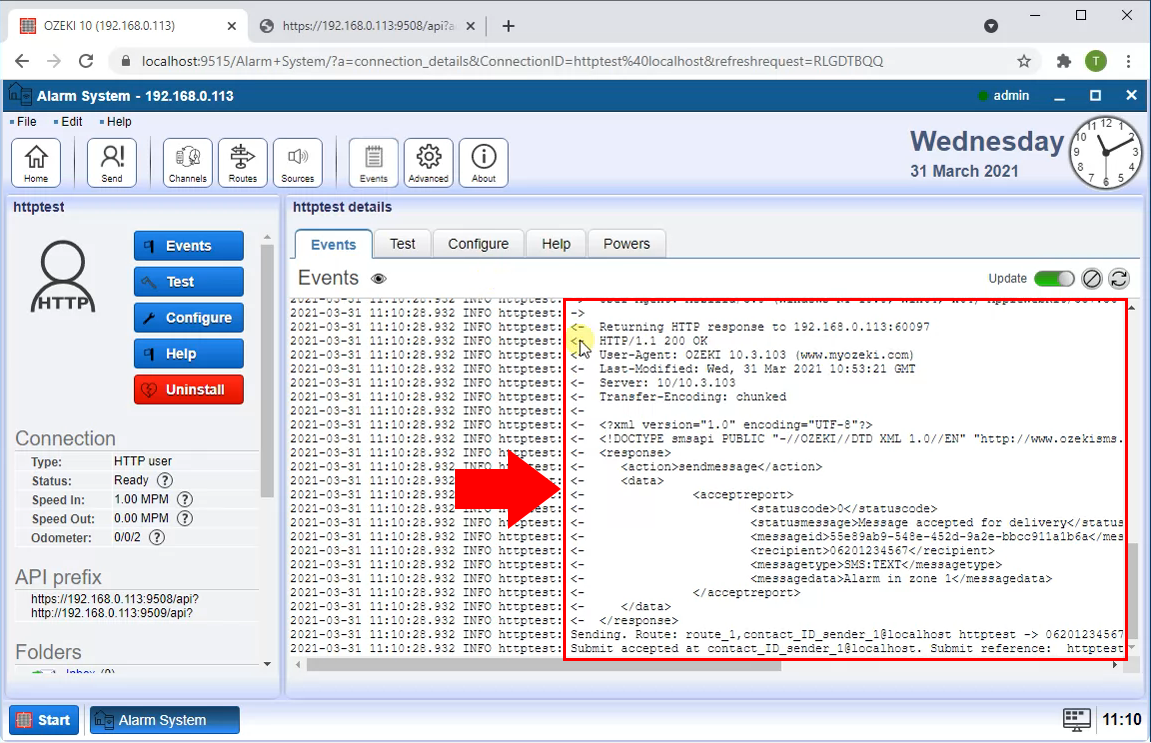Click the blue Test button in sidebar
1151x743 pixels.
(x=189, y=282)
